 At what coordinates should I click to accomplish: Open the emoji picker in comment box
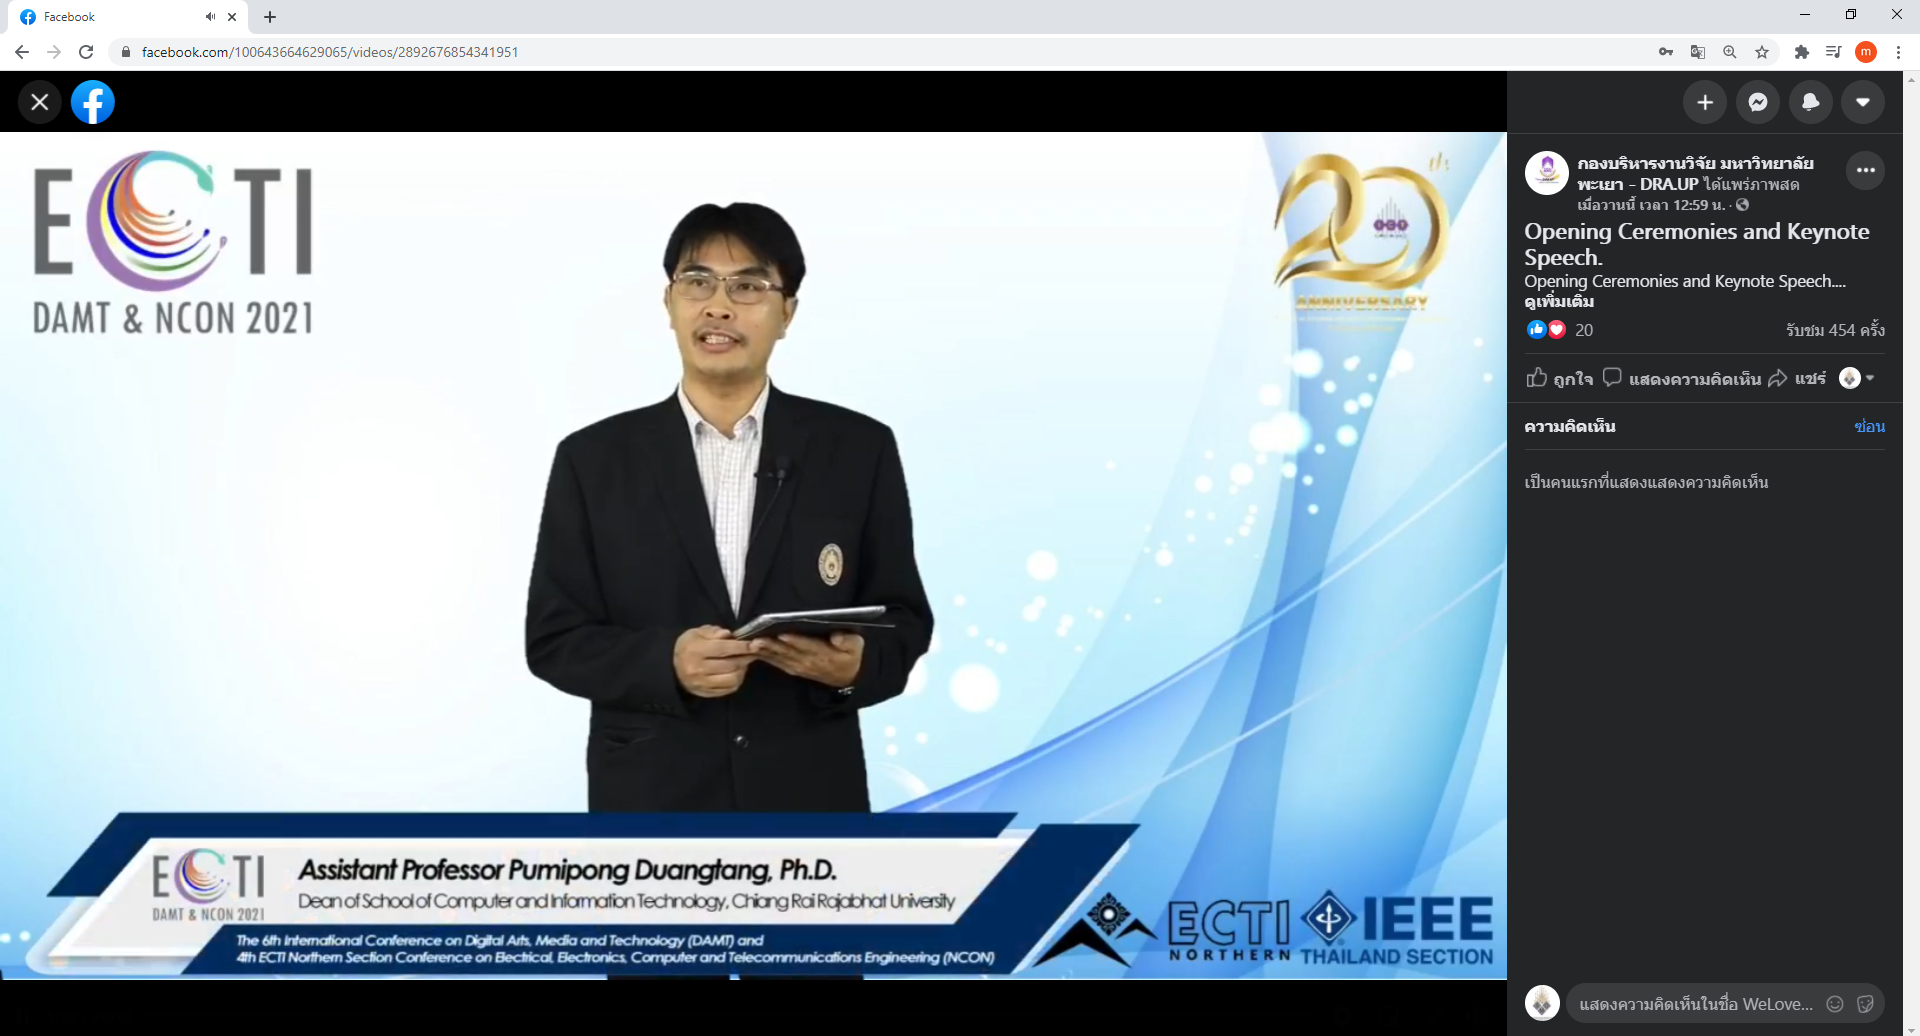[x=1835, y=1004]
